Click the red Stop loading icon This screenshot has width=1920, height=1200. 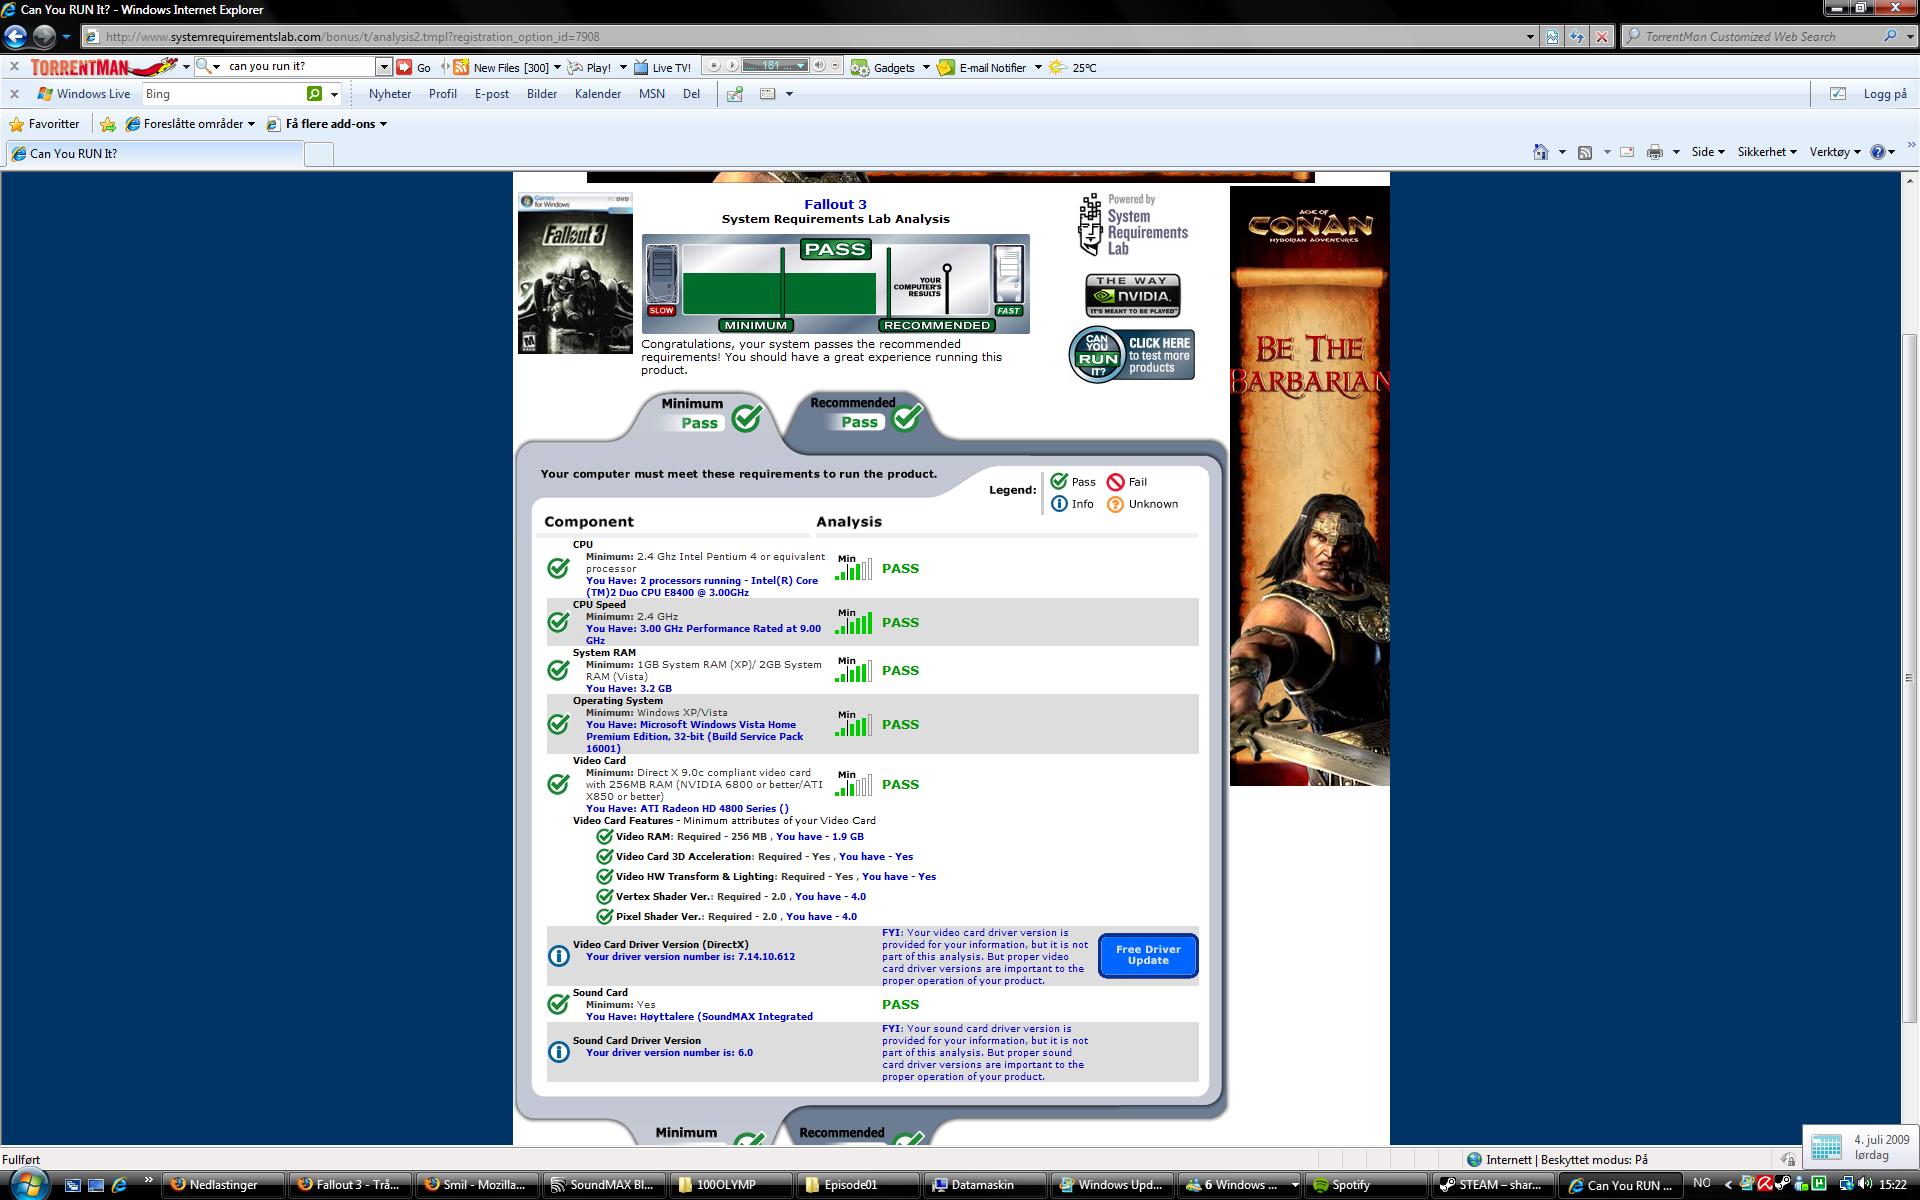click(x=1602, y=36)
